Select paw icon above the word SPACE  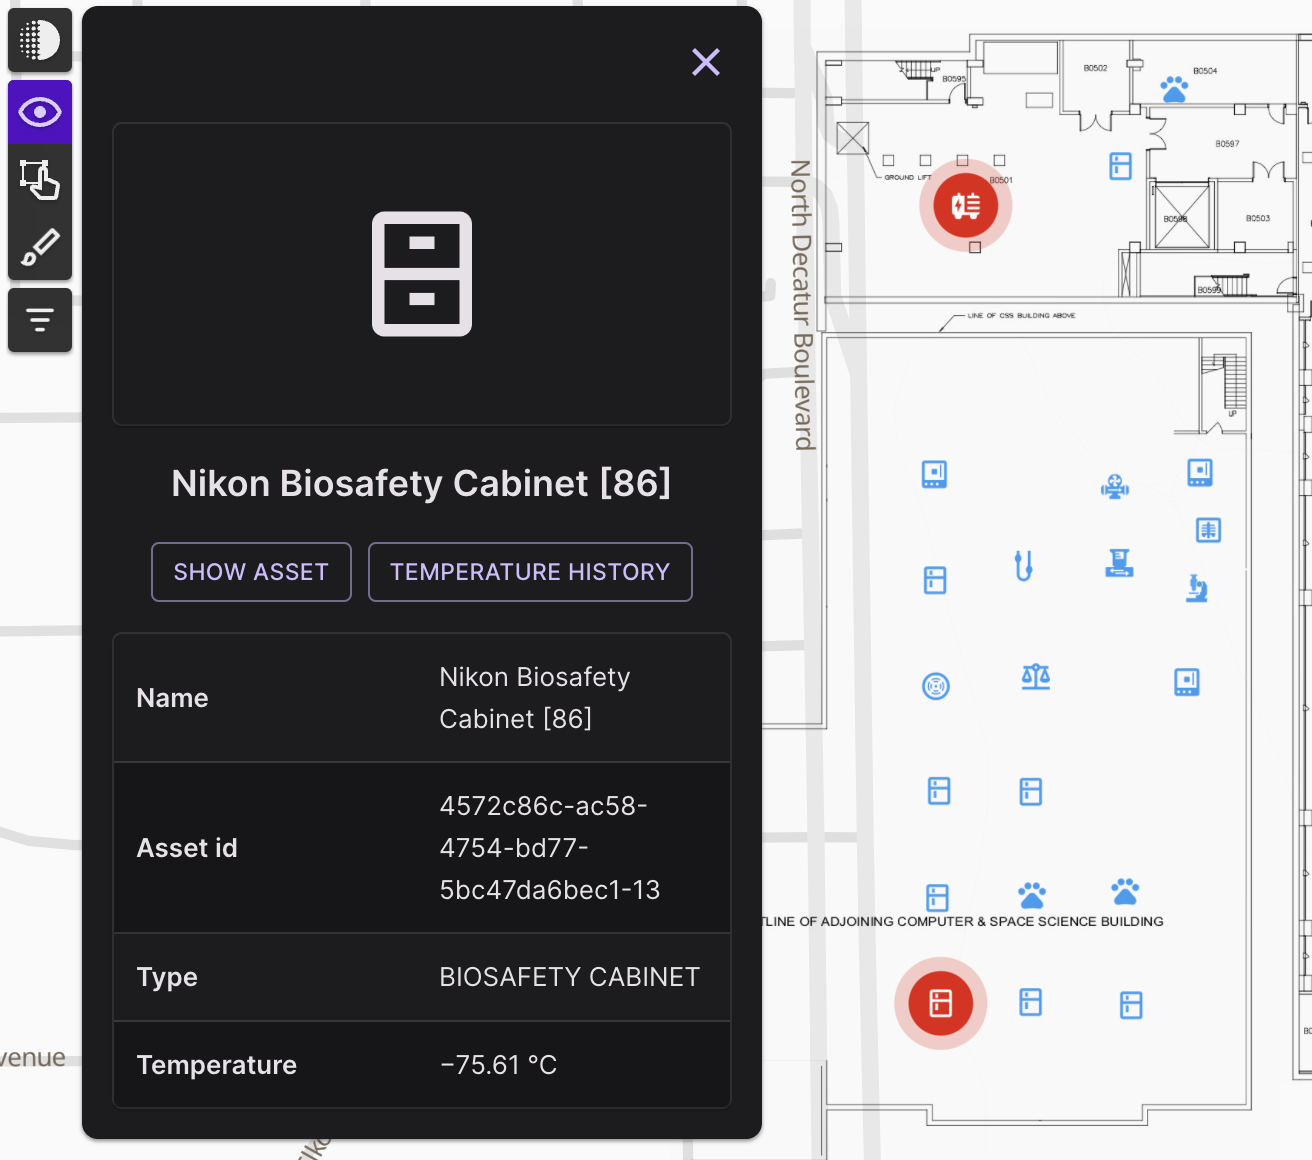click(x=1032, y=895)
